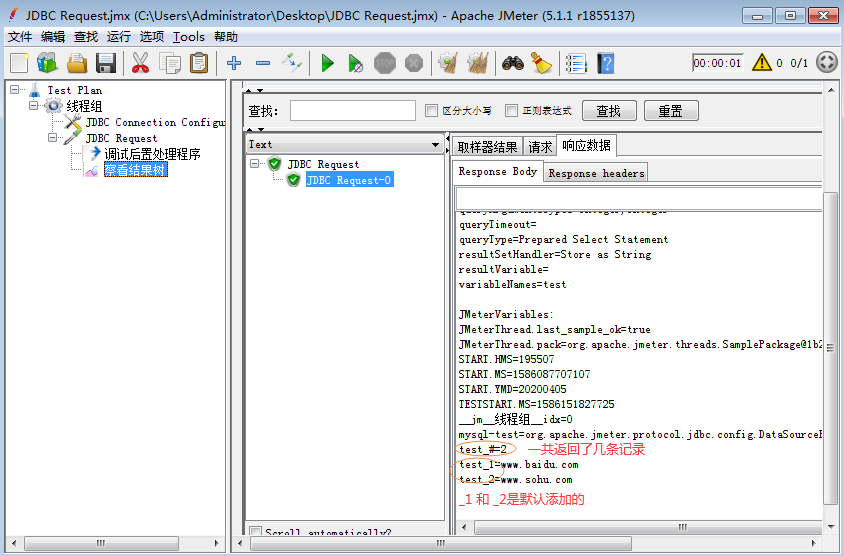Toggle 区分大小写 checkbox

pyautogui.click(x=431, y=110)
